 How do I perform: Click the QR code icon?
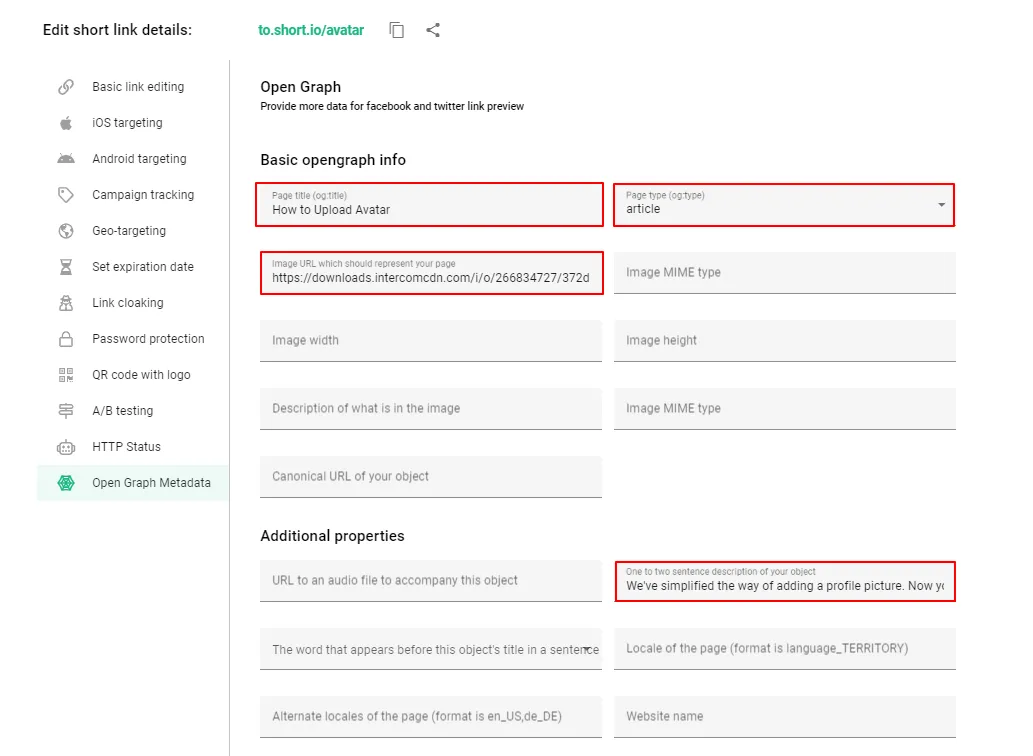tap(66, 375)
